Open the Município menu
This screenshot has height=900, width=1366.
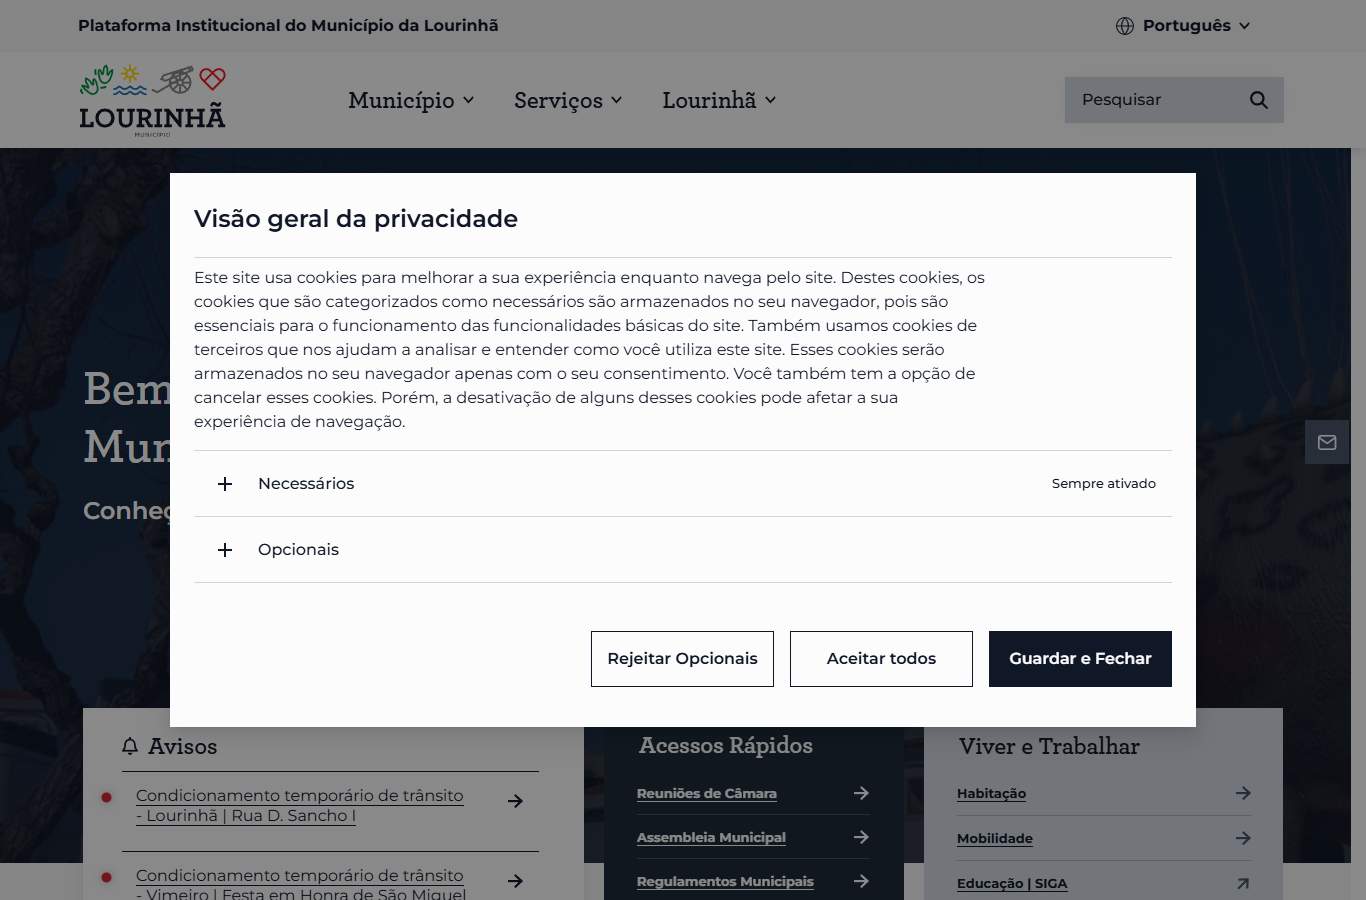point(411,100)
